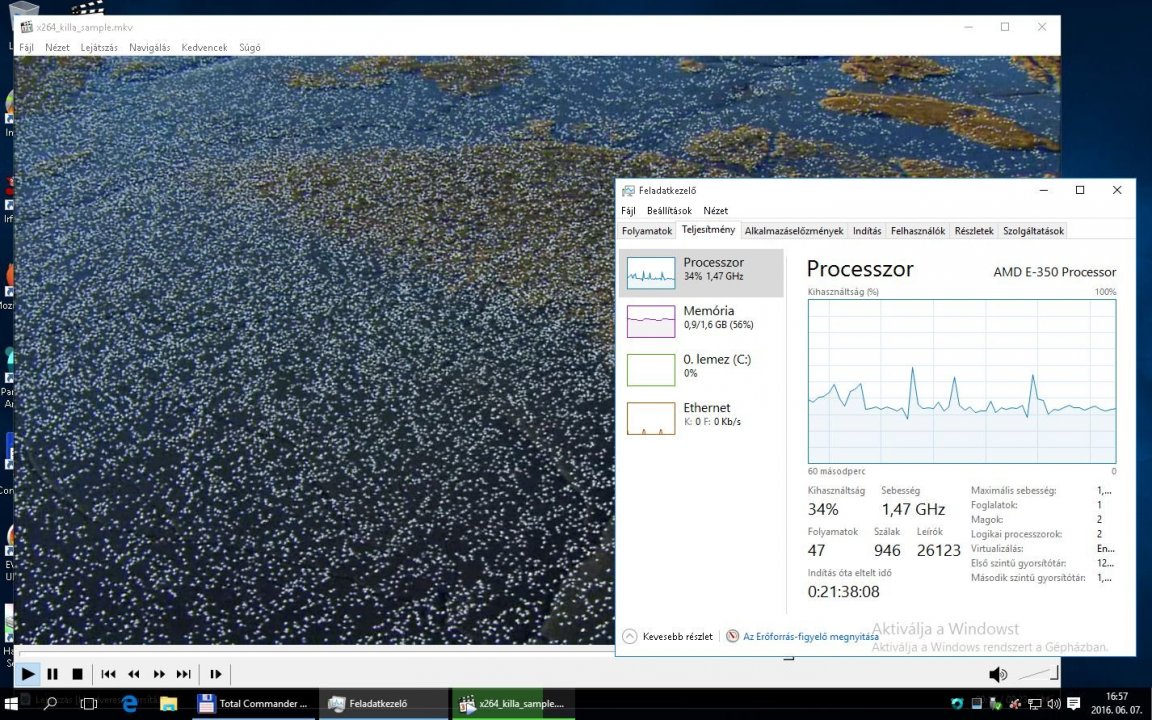1152x720 pixels.
Task: Switch to the Folyamatok tab
Action: 647,231
